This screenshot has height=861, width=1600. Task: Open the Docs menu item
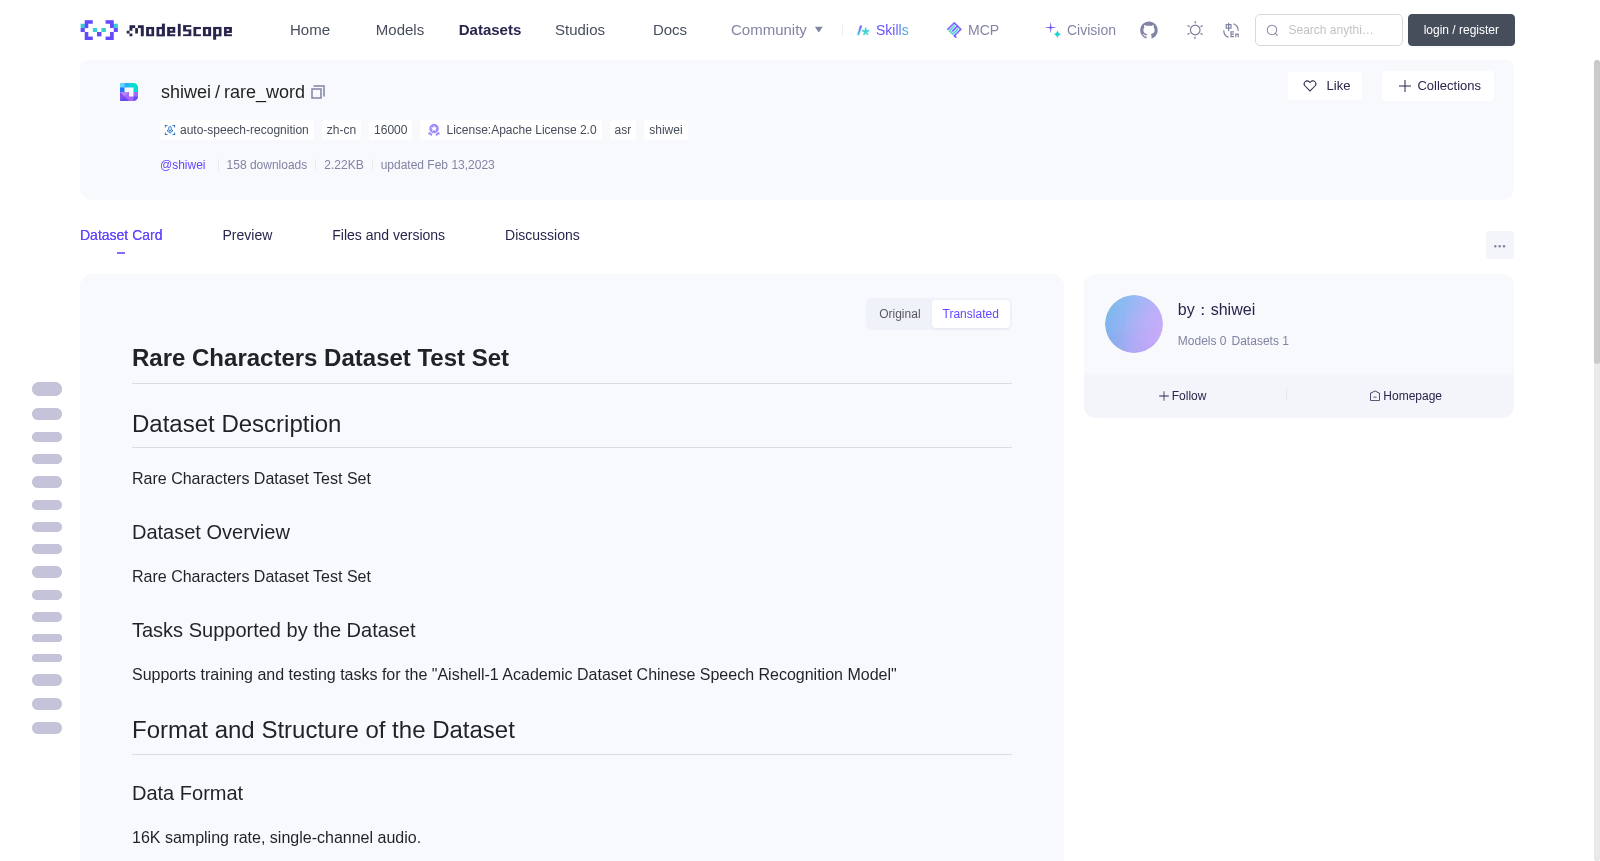click(670, 30)
